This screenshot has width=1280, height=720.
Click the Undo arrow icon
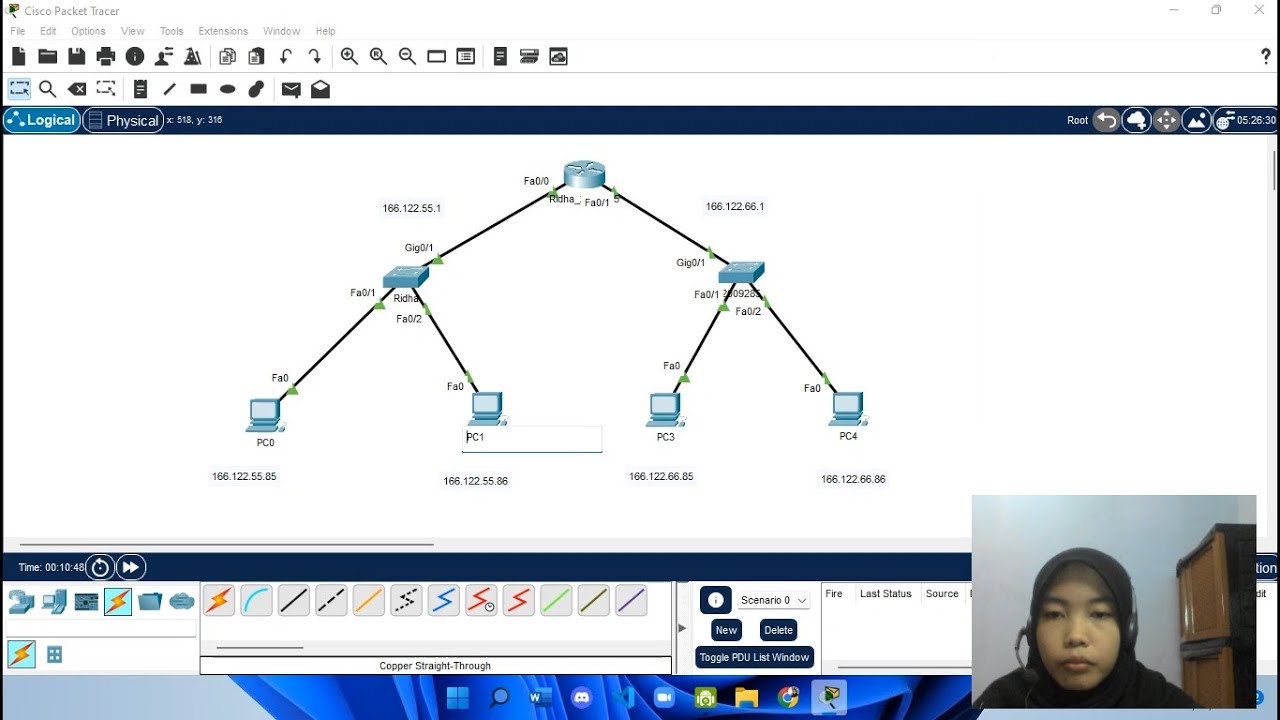[286, 57]
